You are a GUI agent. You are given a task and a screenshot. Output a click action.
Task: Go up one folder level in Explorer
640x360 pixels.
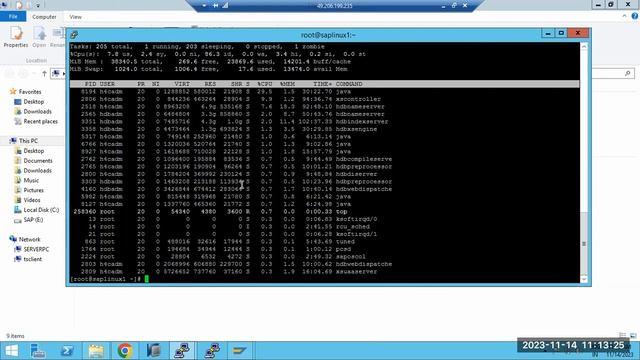tap(44, 73)
